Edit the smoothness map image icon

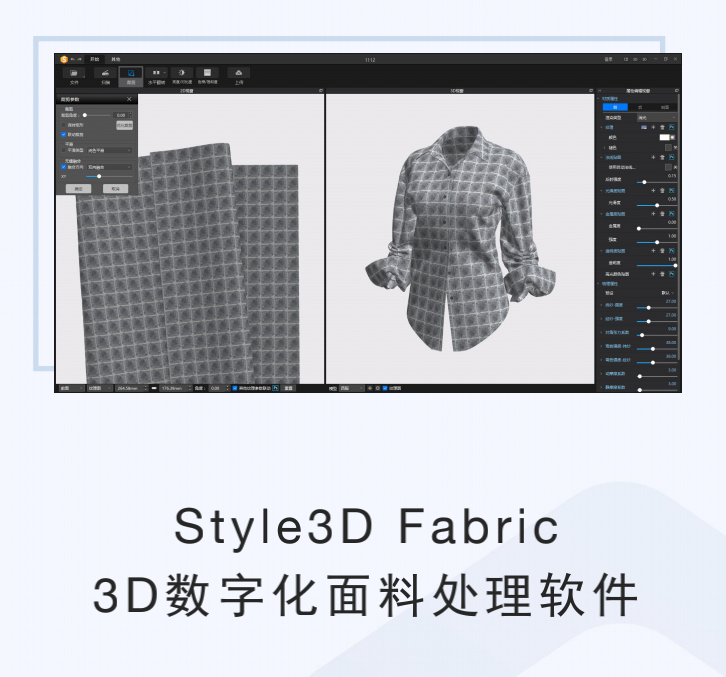click(671, 191)
